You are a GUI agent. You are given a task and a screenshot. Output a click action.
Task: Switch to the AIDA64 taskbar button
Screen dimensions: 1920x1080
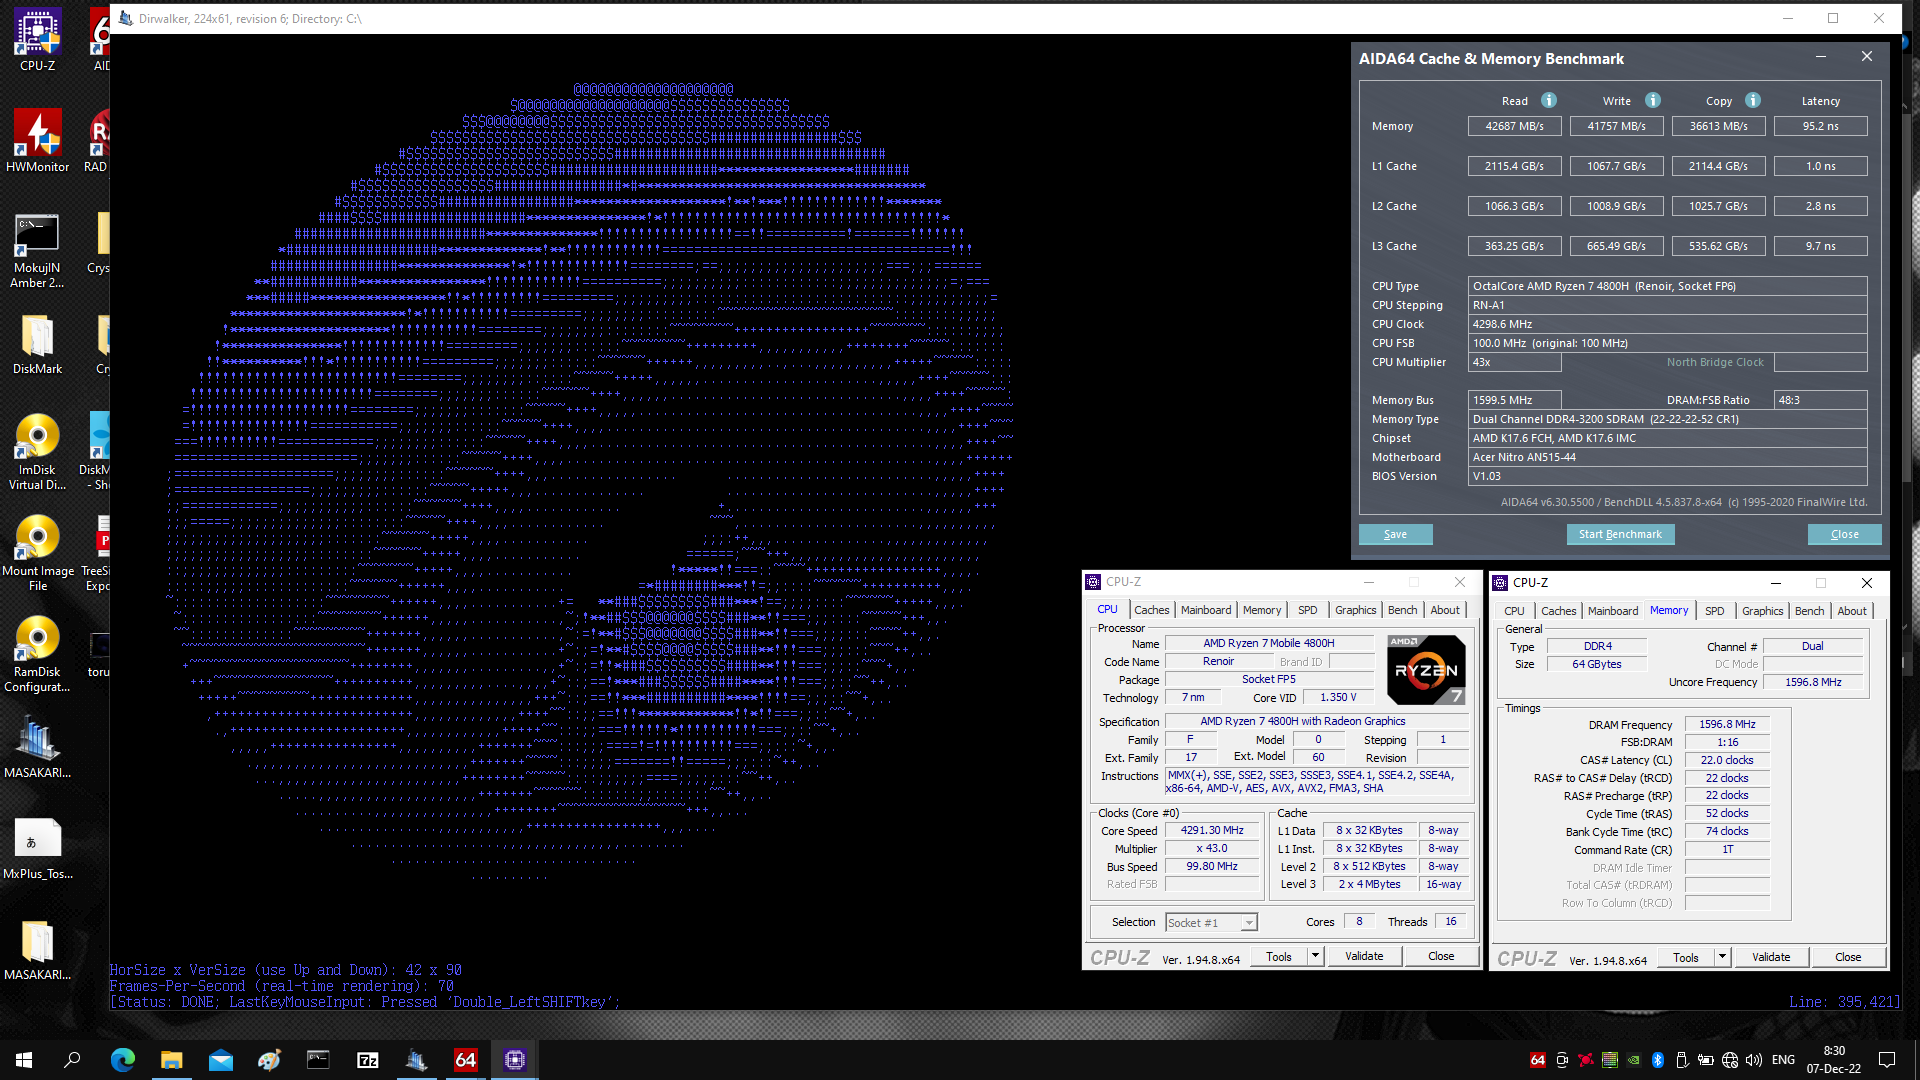coord(466,1060)
